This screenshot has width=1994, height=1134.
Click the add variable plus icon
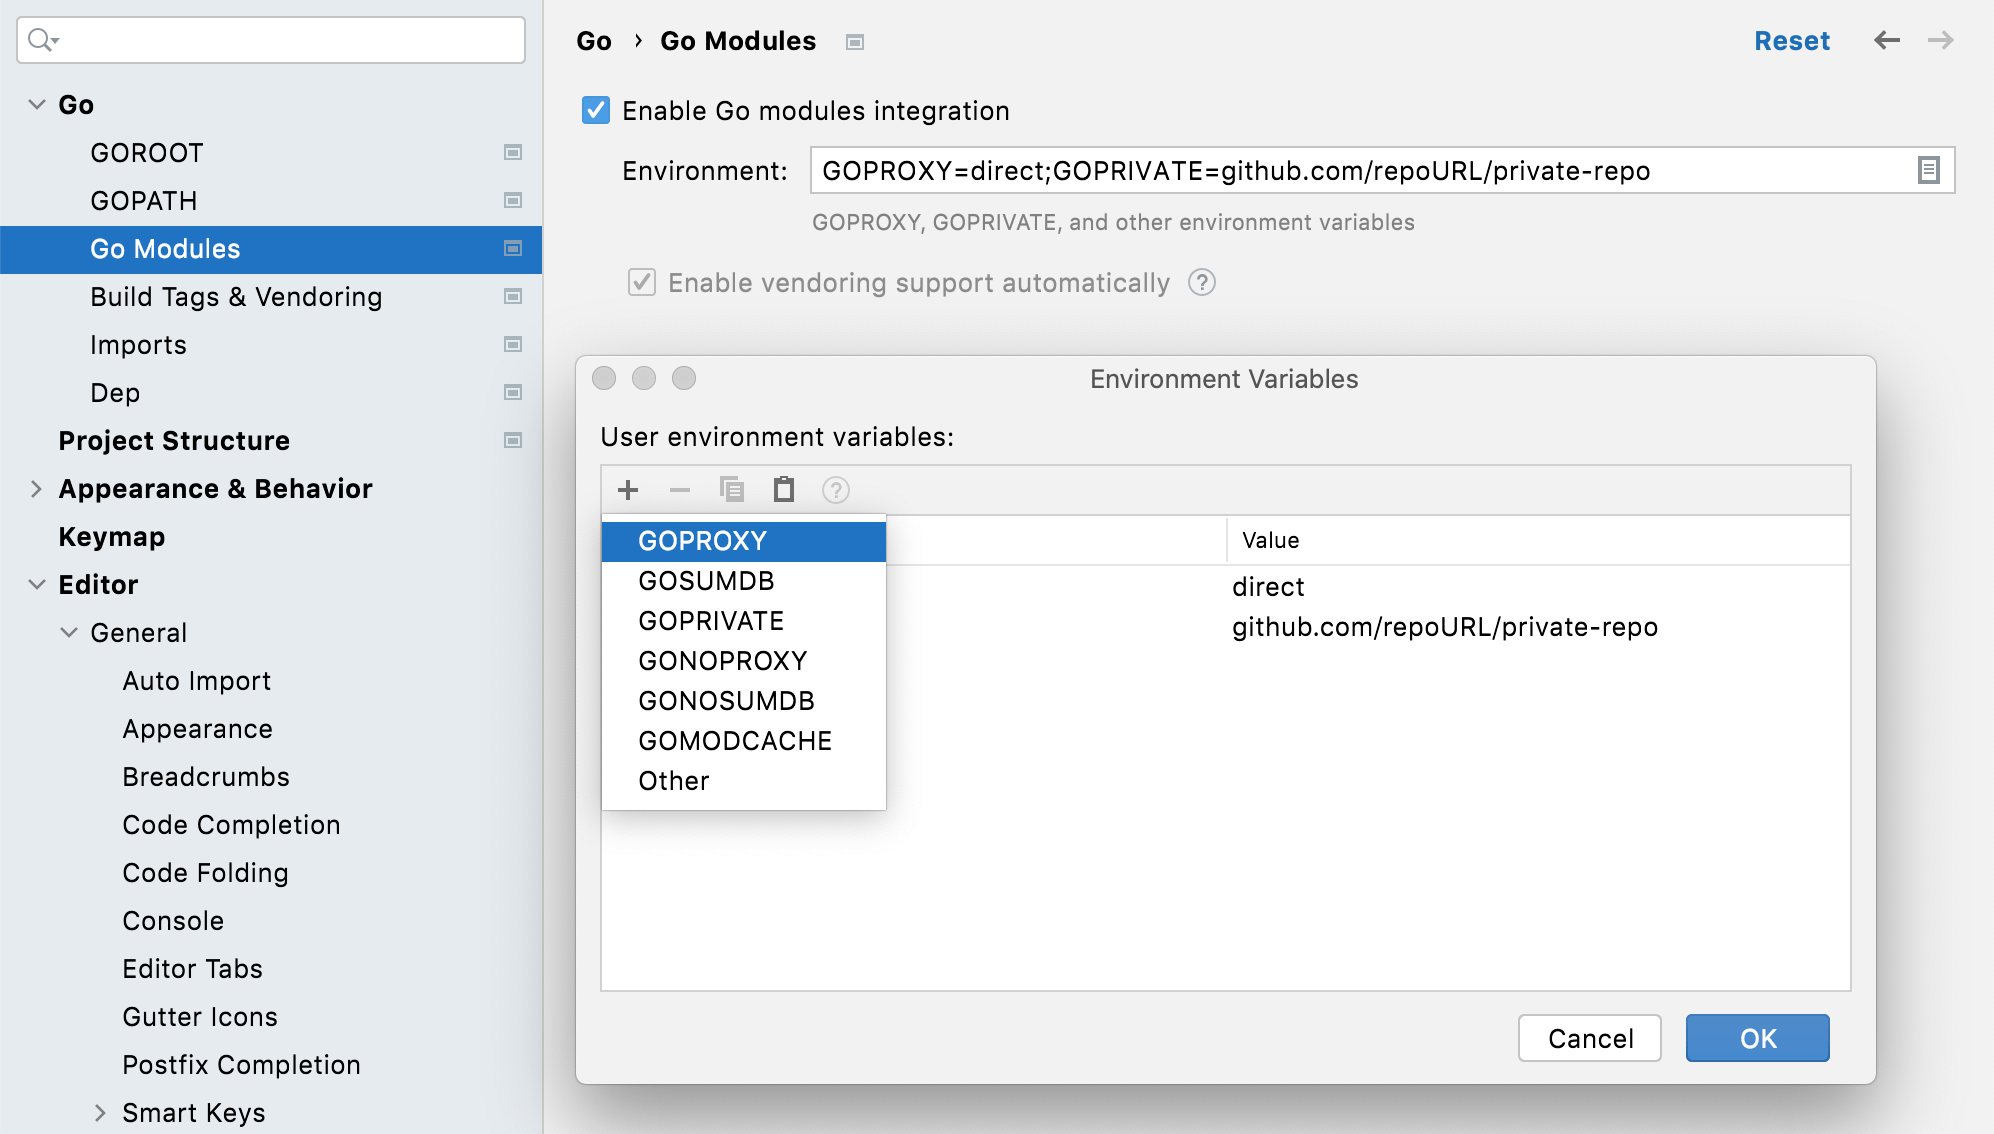pyautogui.click(x=628, y=490)
